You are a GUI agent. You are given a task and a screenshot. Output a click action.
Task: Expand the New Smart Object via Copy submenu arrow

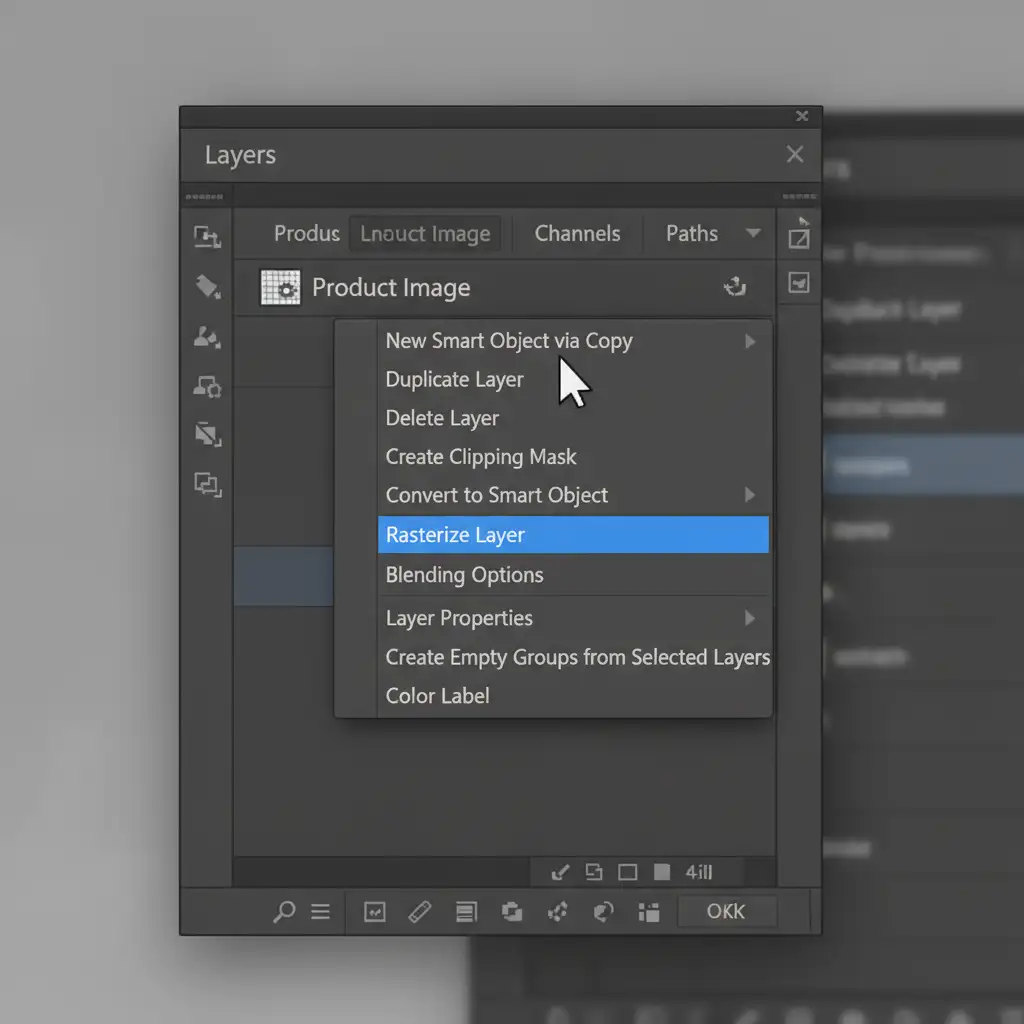pos(750,342)
